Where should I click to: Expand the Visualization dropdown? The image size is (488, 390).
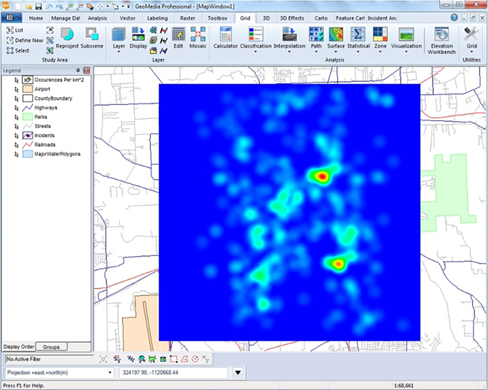(x=406, y=52)
